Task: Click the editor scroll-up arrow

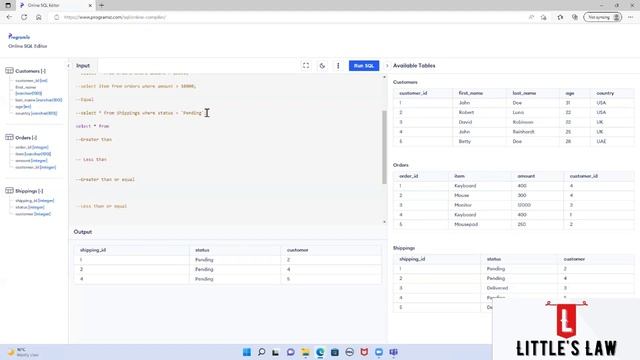Action: tap(384, 77)
